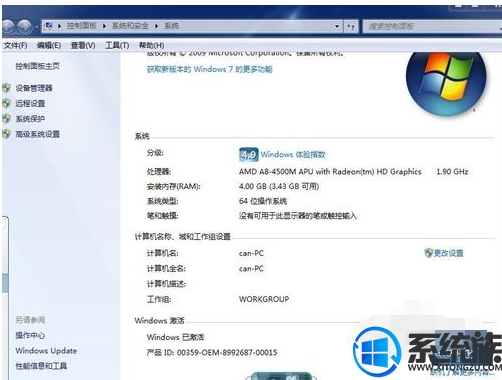Image resolution: width=502 pixels, height=380 pixels.
Task: Open the 编辑(E) menu
Action: (49, 45)
